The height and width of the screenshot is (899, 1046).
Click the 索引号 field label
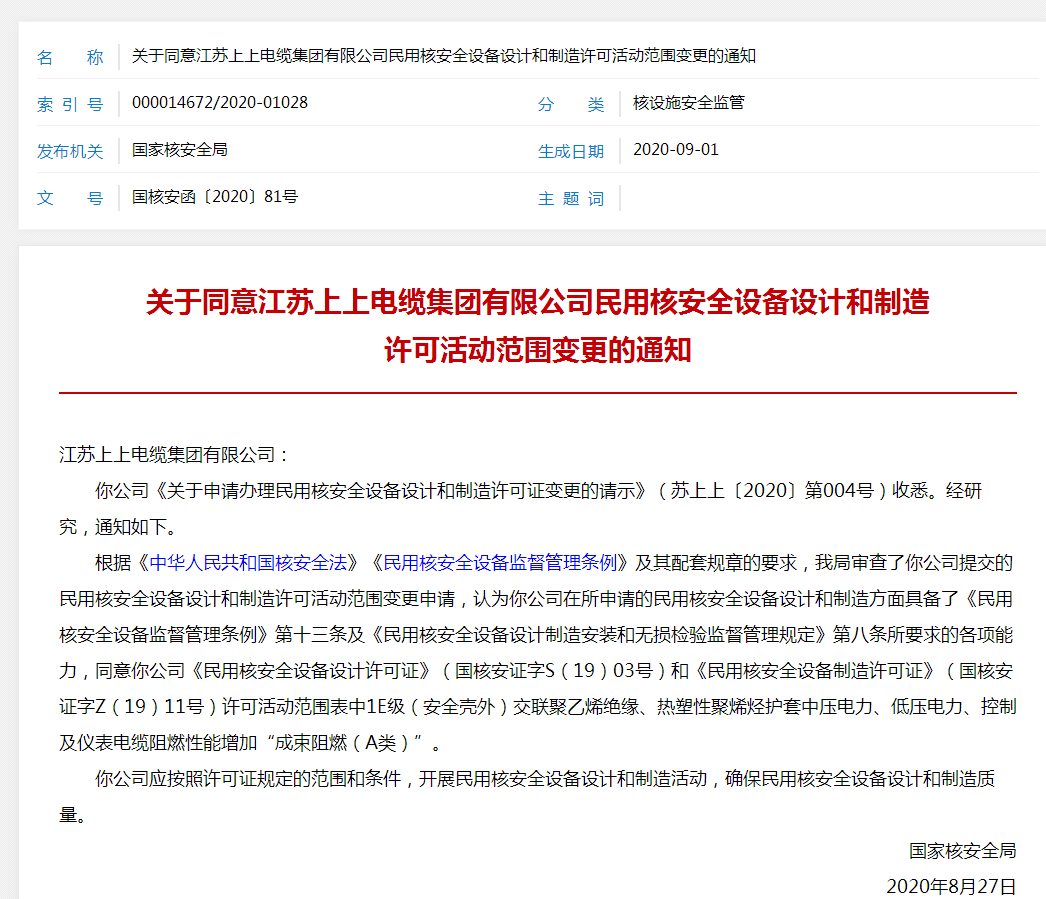click(70, 104)
